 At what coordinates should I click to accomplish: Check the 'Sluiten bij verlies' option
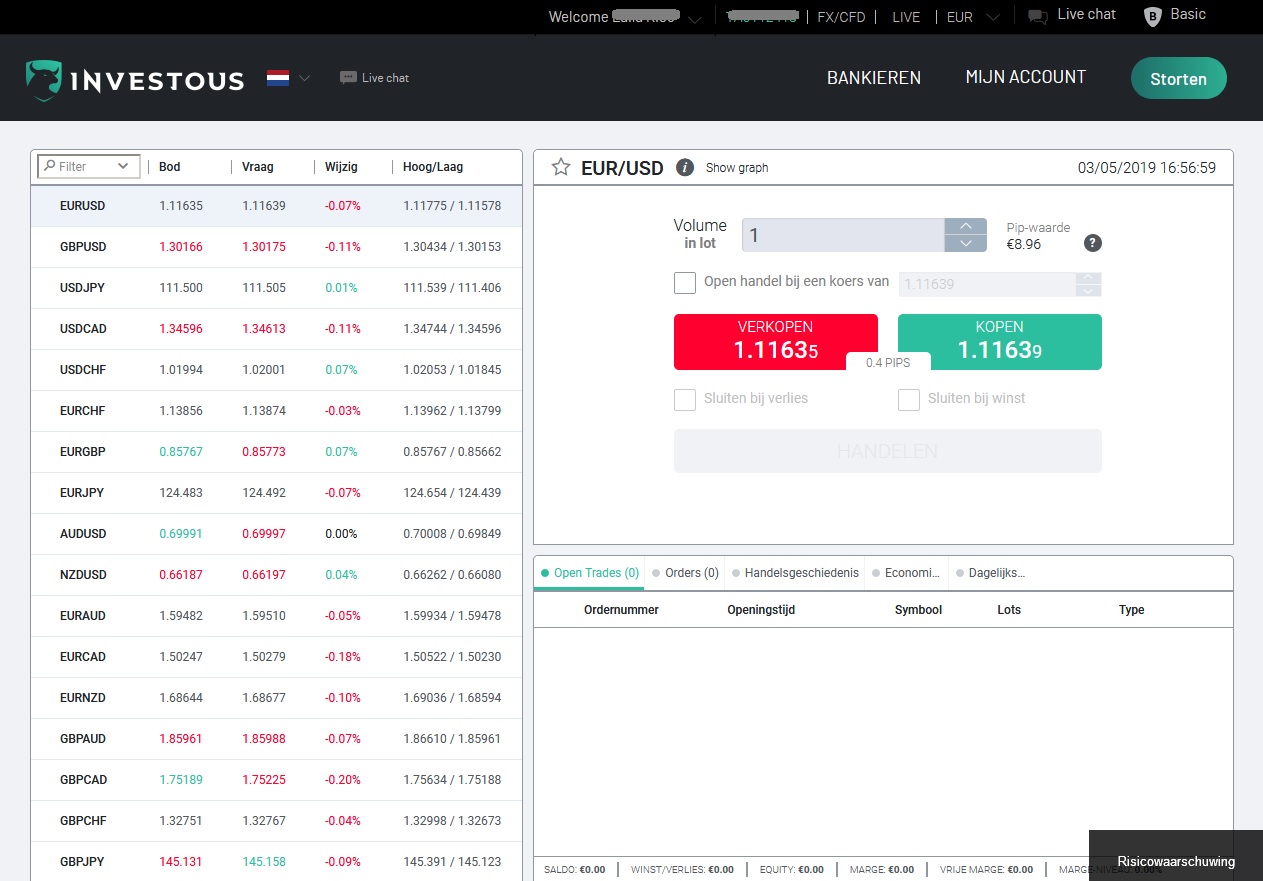pos(685,399)
